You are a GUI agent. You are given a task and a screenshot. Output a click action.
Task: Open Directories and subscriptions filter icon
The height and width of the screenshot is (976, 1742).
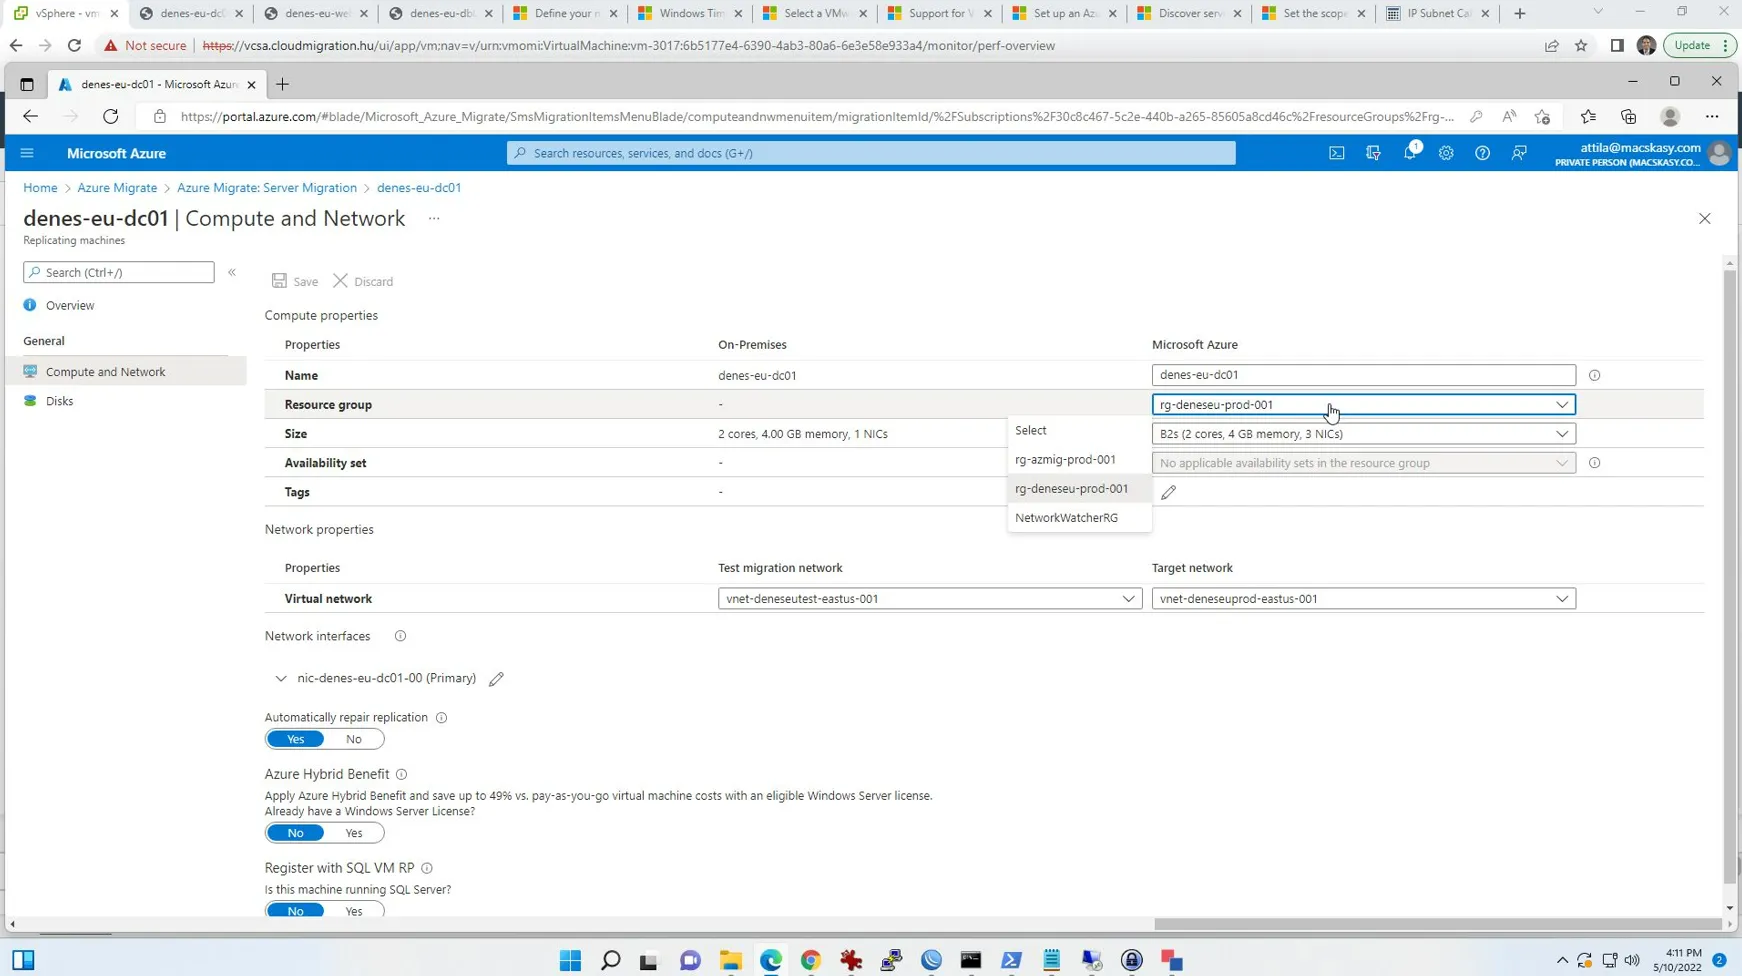[1373, 153]
